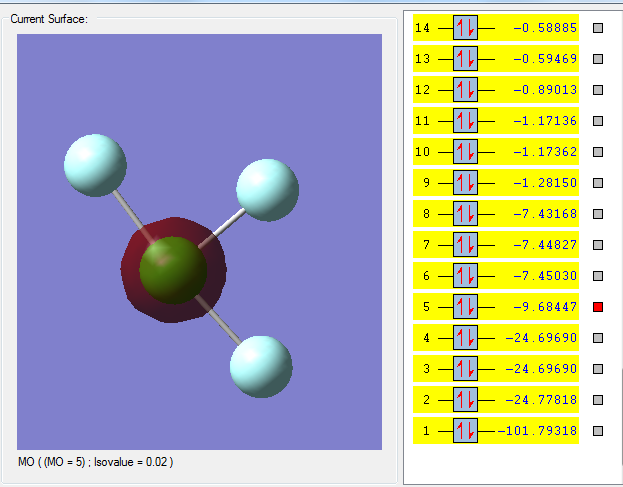Select energy value -1.28150
Image resolution: width=623 pixels, height=487 pixels.
(x=545, y=183)
